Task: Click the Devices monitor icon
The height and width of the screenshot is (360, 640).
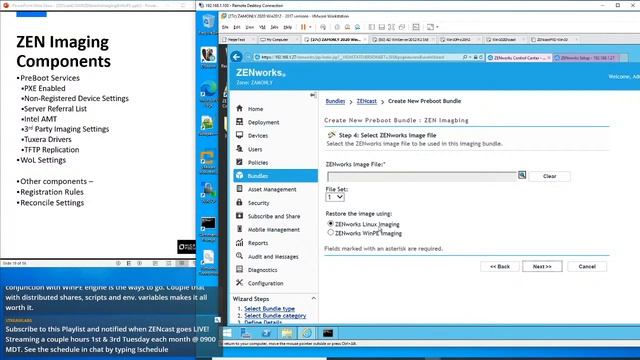Action: coord(240,135)
